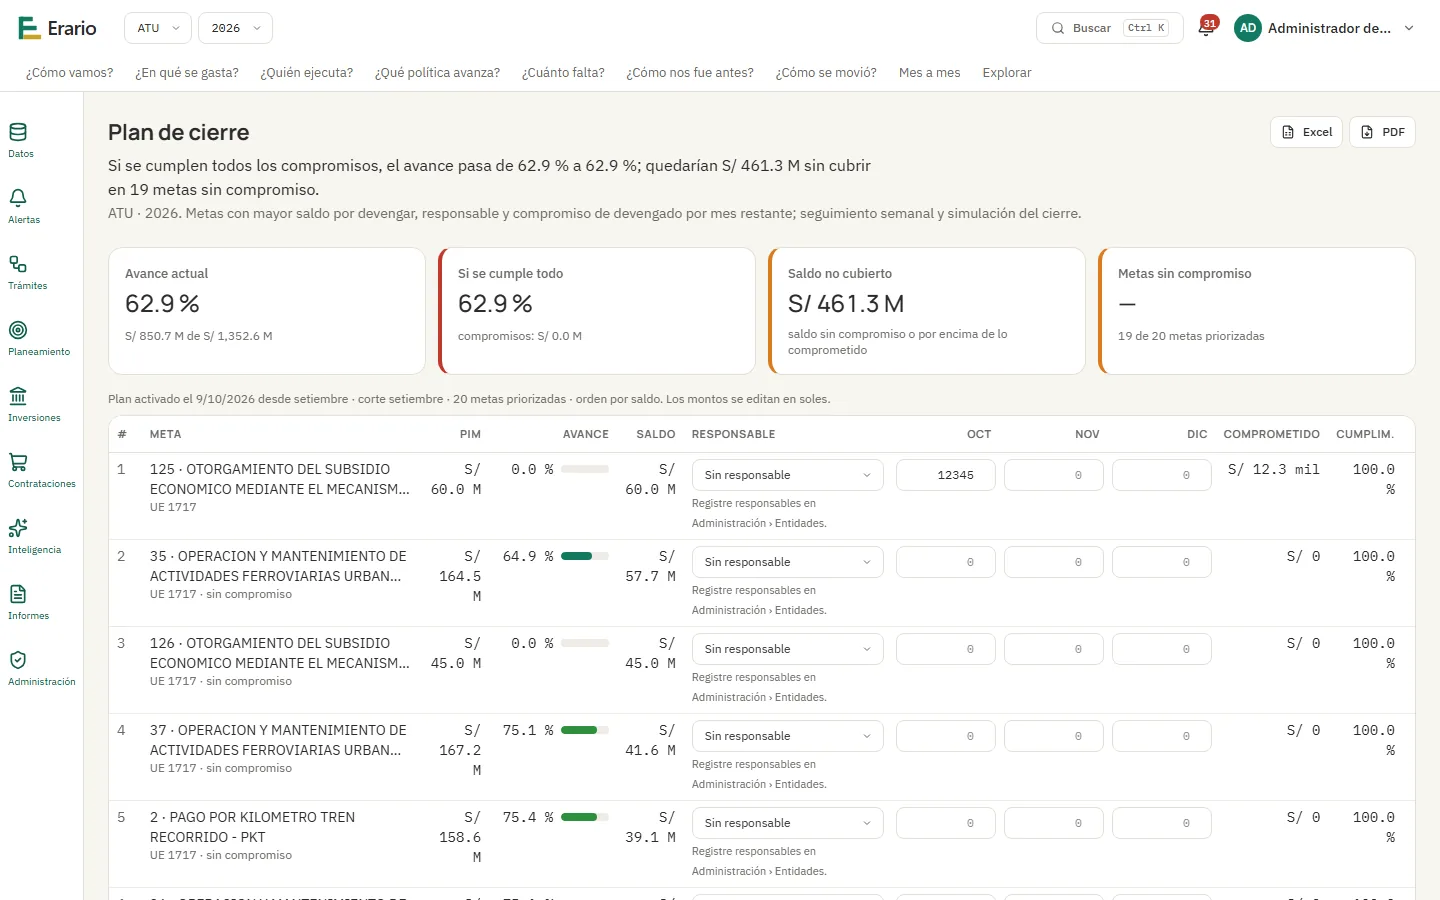Click the Saldo no cubierto card
Screen dimensions: 1440x900
(x=927, y=311)
